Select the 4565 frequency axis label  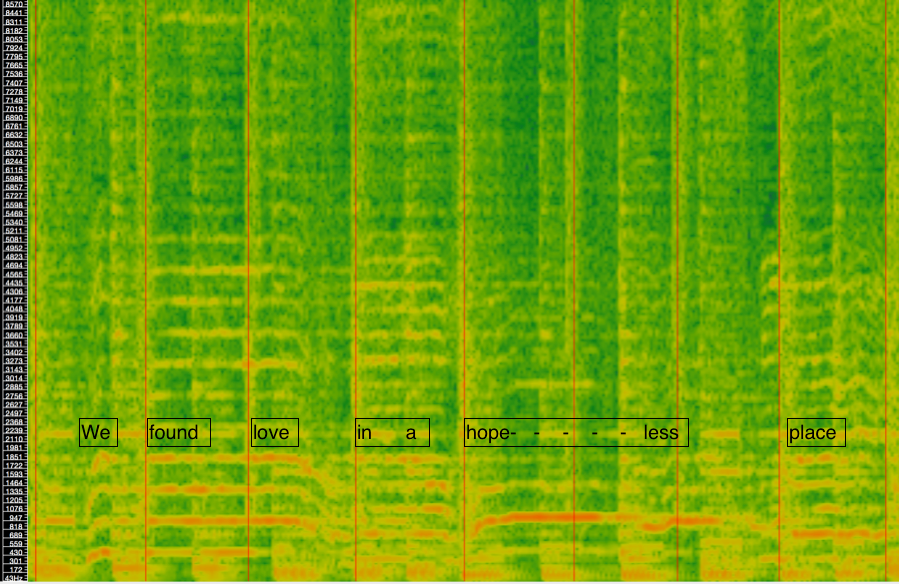point(14,274)
